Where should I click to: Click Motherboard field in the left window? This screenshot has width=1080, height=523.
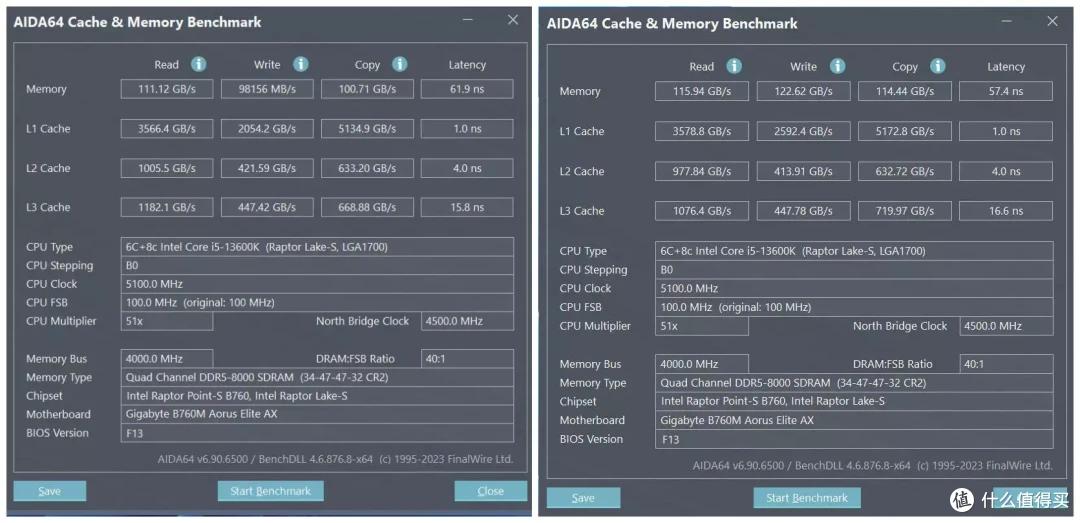[317, 414]
